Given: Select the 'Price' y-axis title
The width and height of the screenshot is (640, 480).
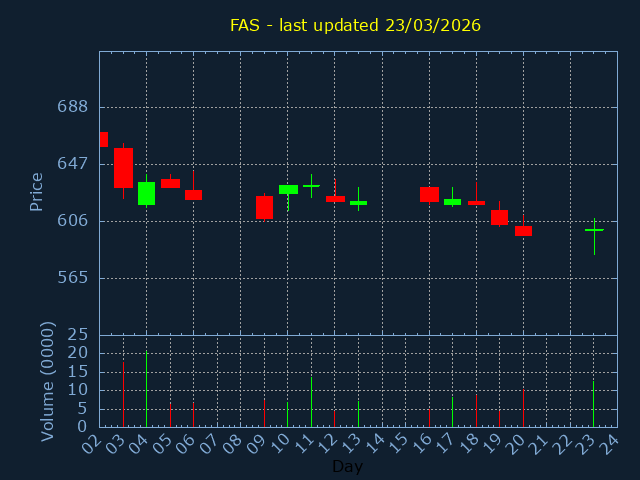Looking at the screenshot, I should click(37, 192).
